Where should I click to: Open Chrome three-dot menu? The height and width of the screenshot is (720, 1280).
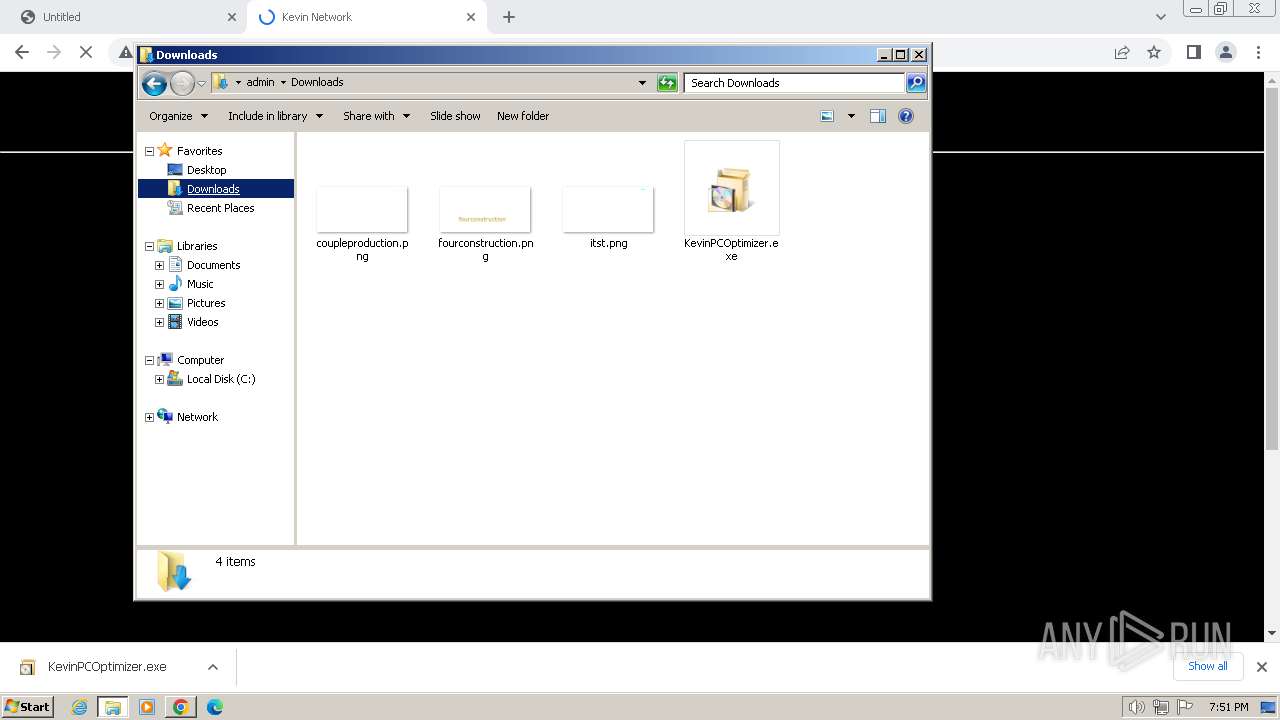pos(1258,52)
